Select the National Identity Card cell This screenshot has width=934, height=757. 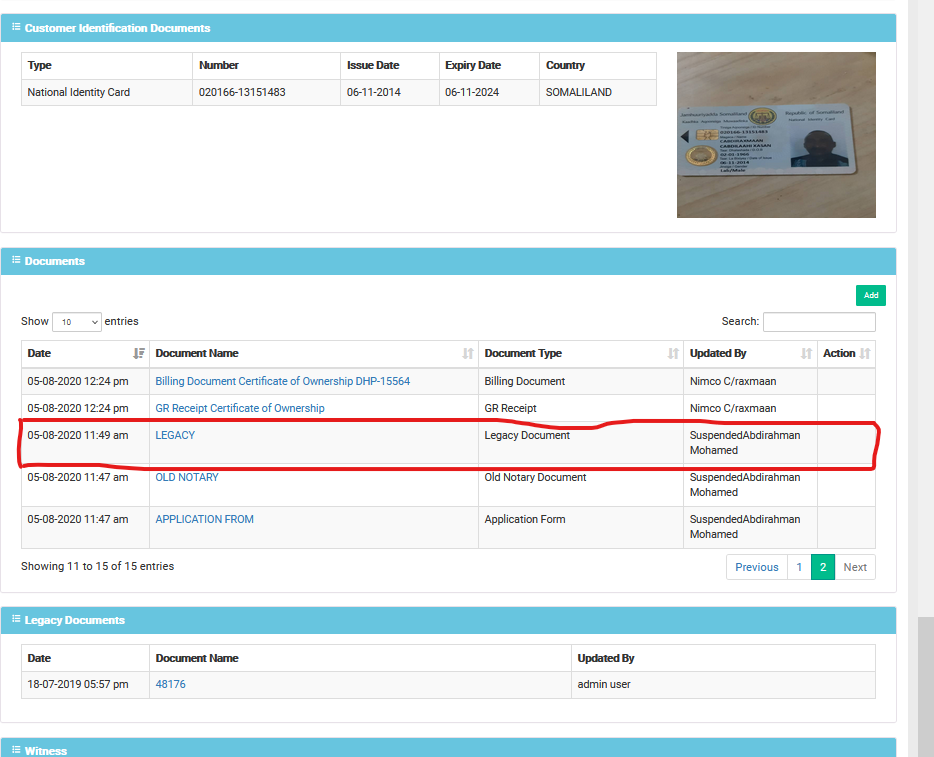pos(107,92)
